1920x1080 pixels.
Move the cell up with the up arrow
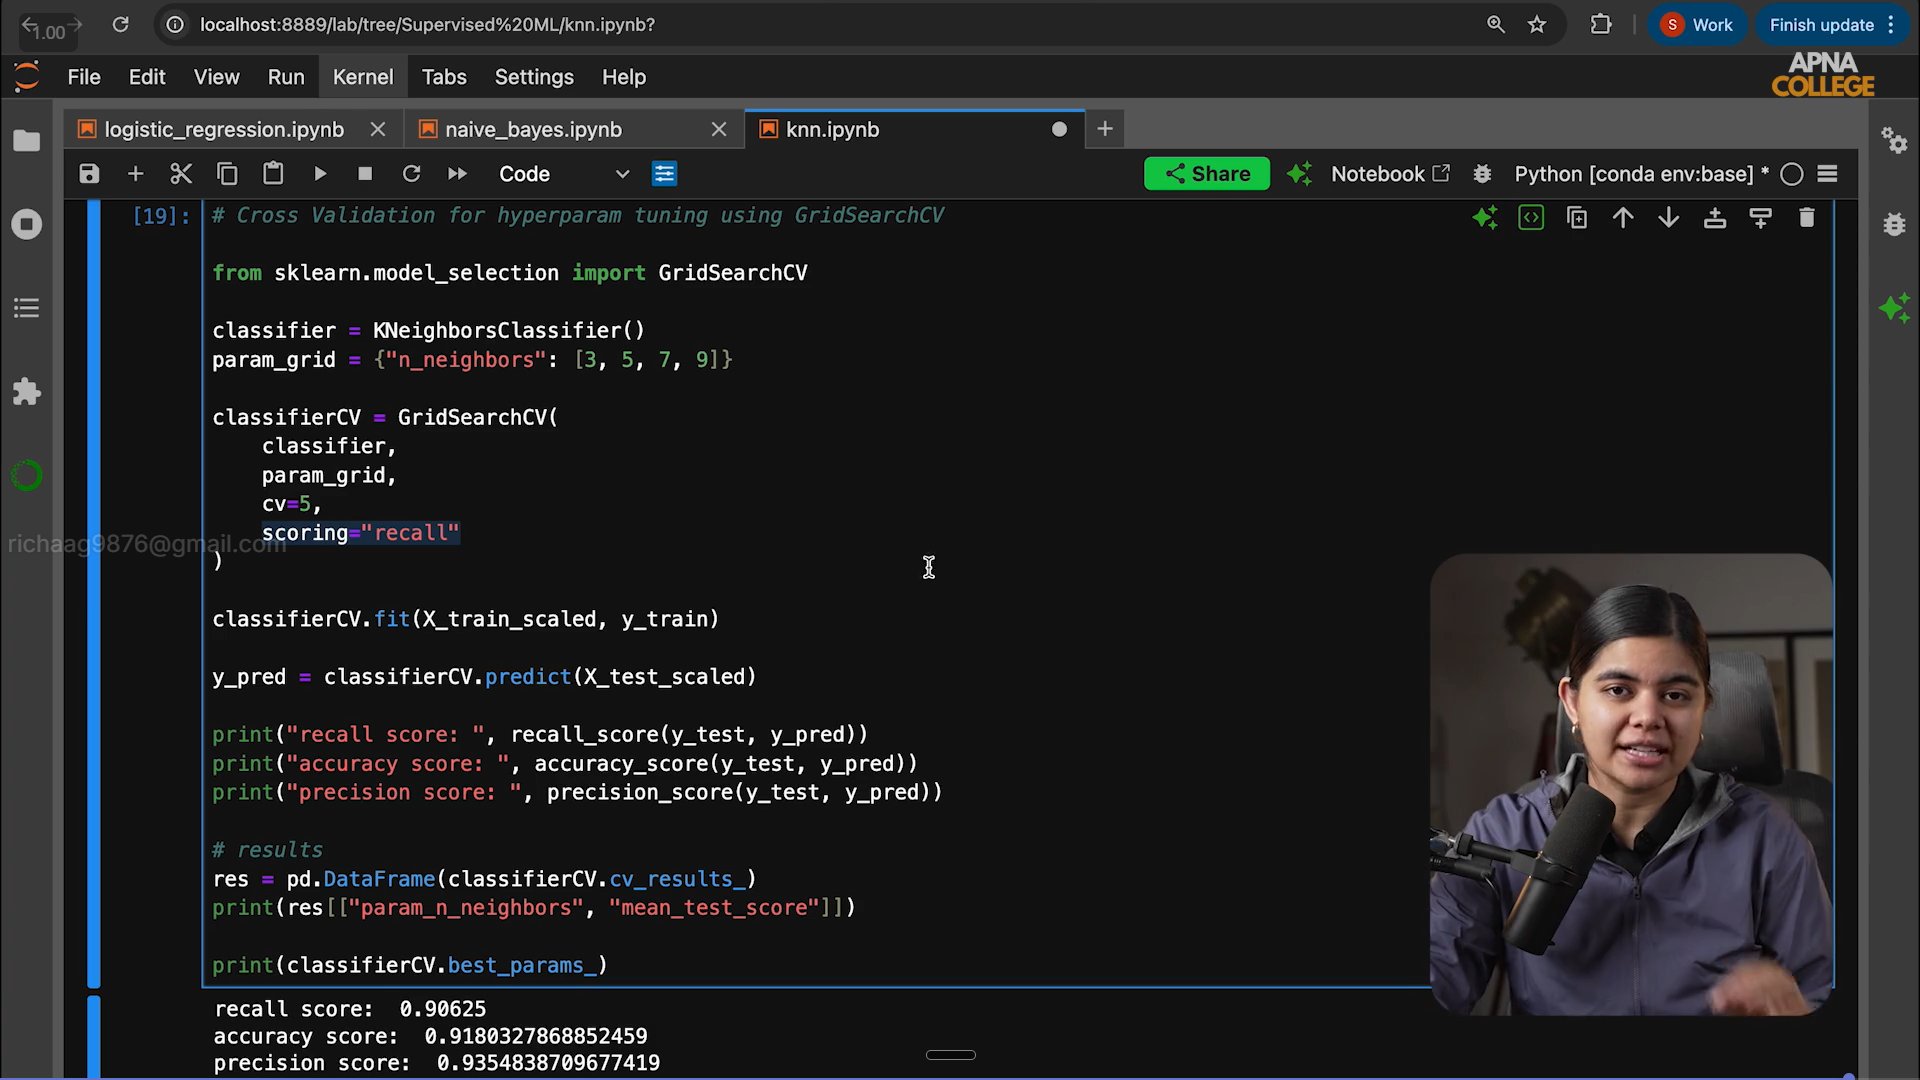(x=1623, y=218)
